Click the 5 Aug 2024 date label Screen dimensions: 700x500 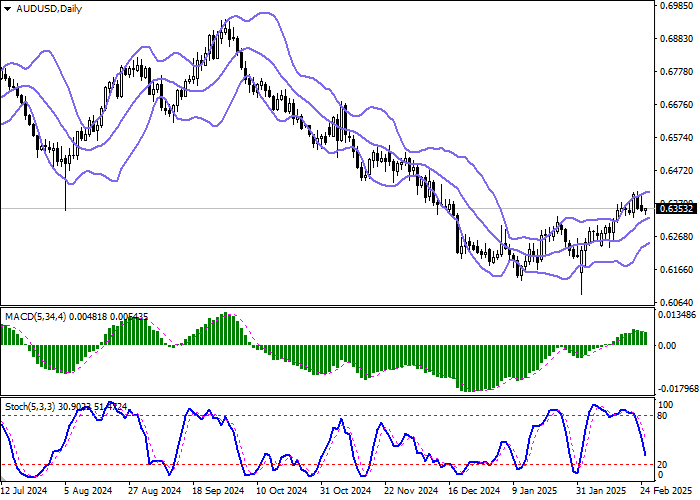click(x=86, y=491)
